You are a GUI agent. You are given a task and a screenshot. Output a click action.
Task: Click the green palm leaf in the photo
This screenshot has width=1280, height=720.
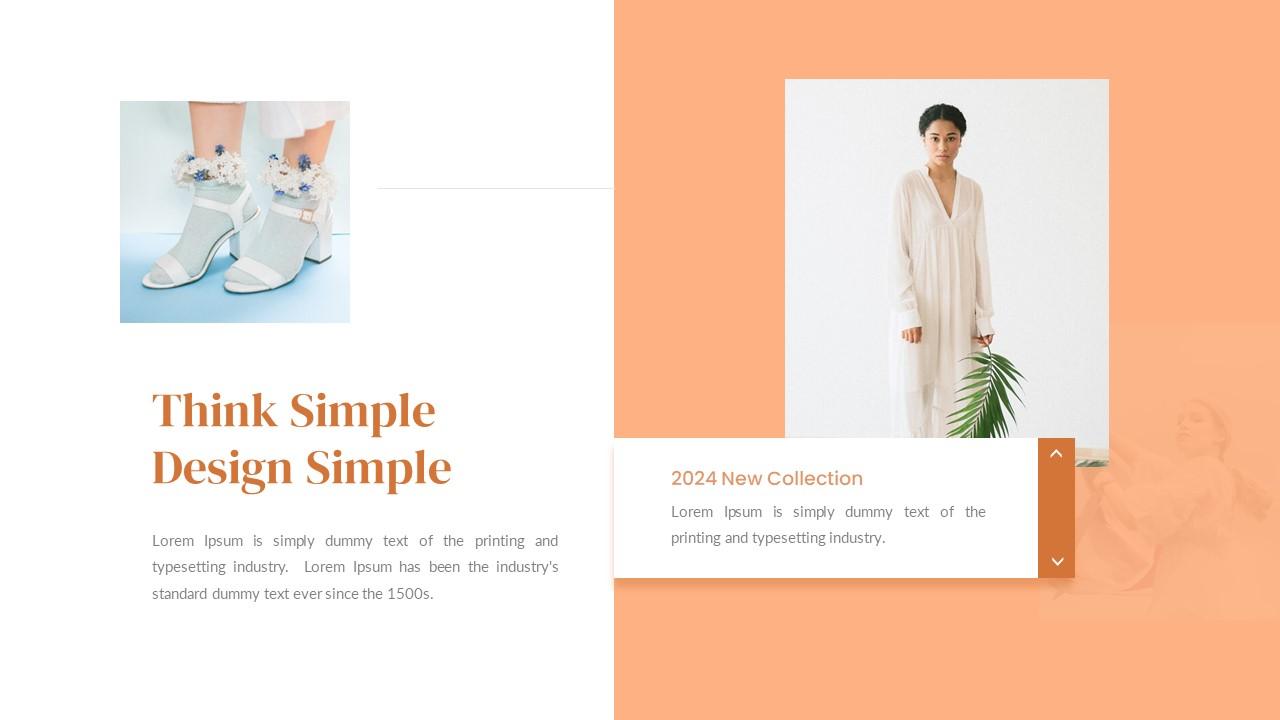985,395
